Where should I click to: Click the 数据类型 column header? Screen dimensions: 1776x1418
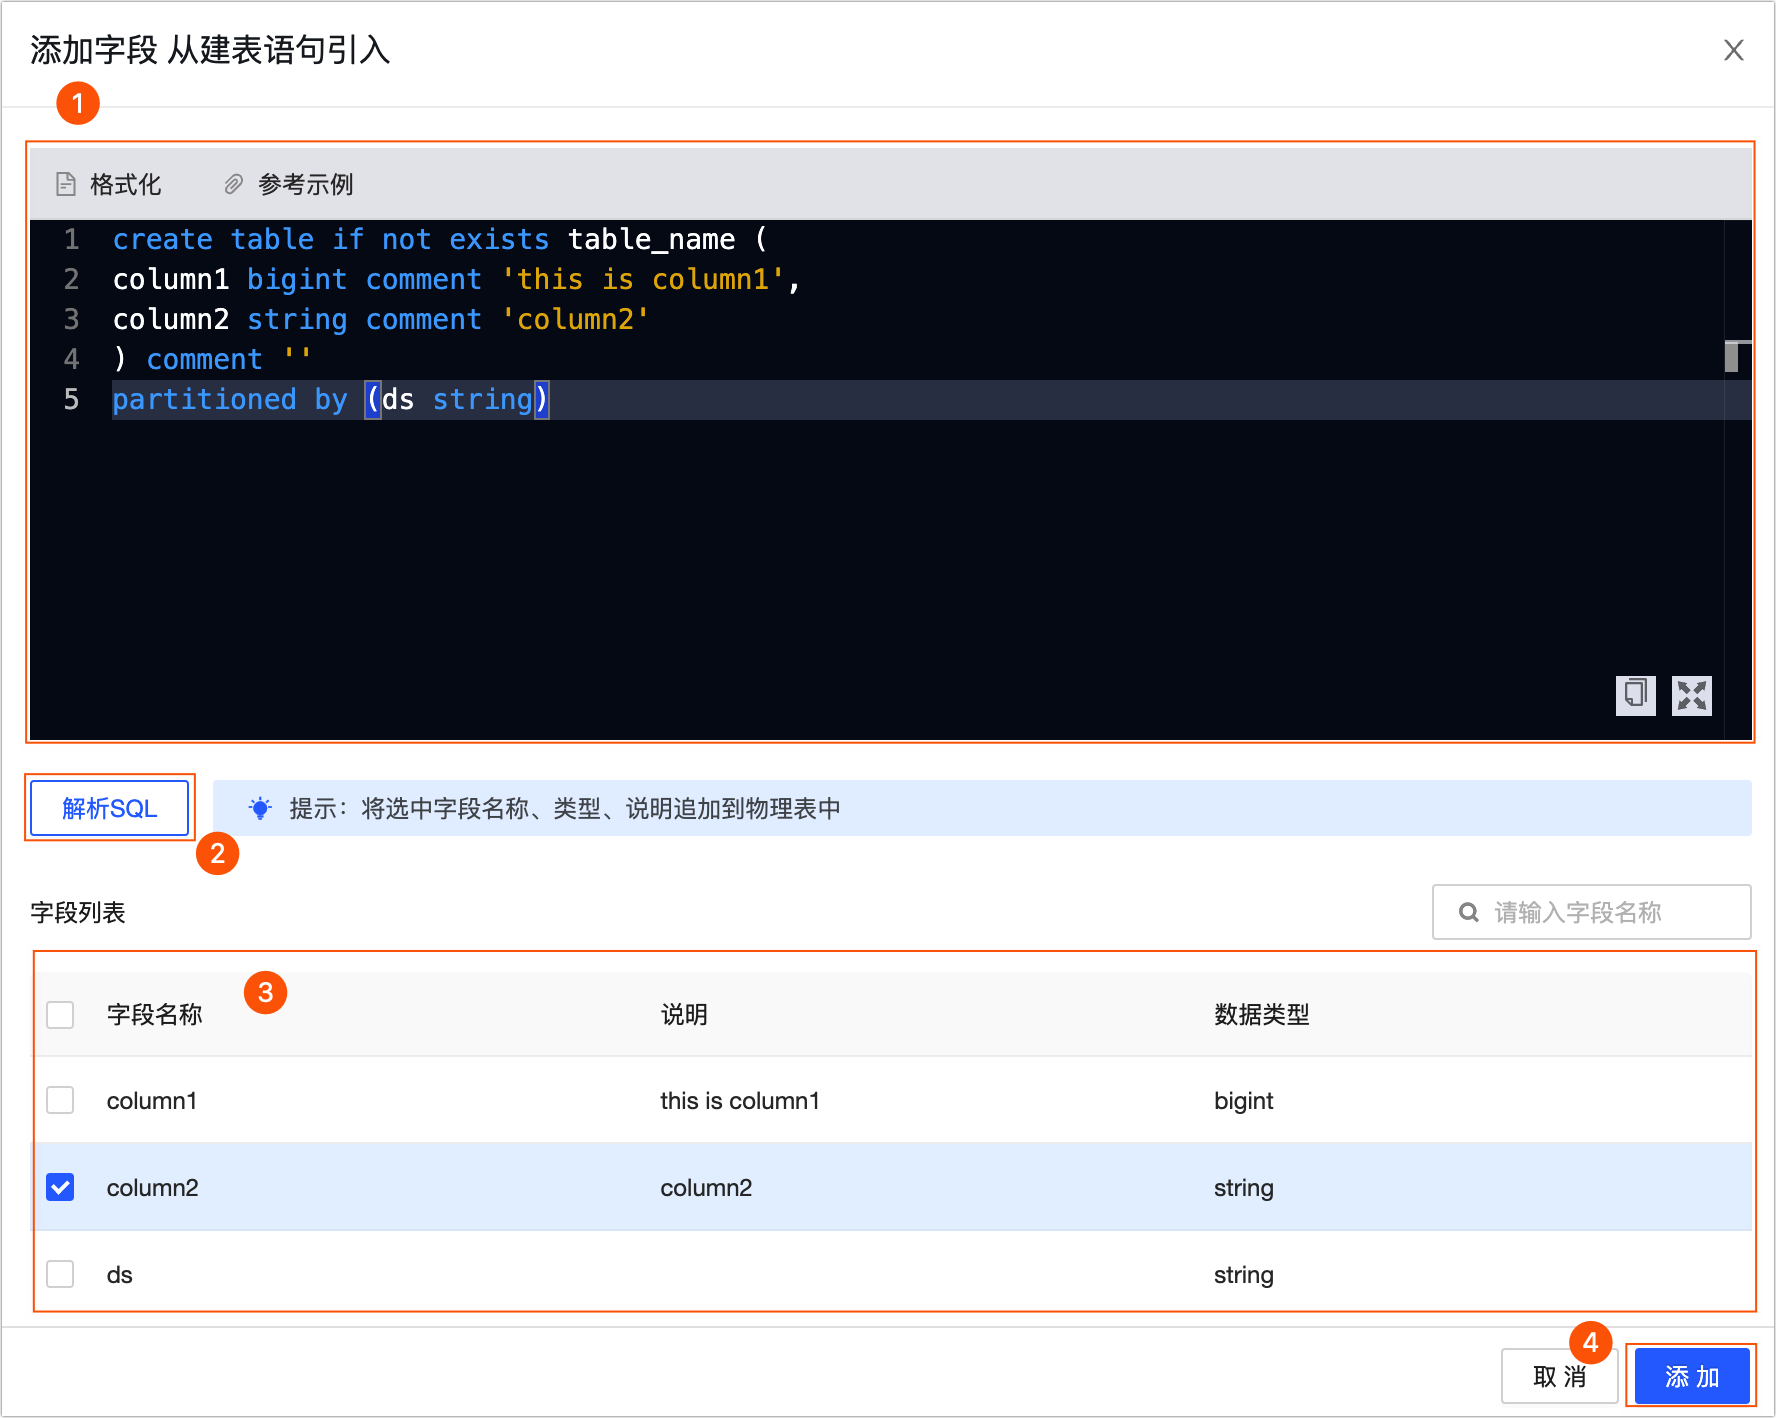pyautogui.click(x=1262, y=1014)
